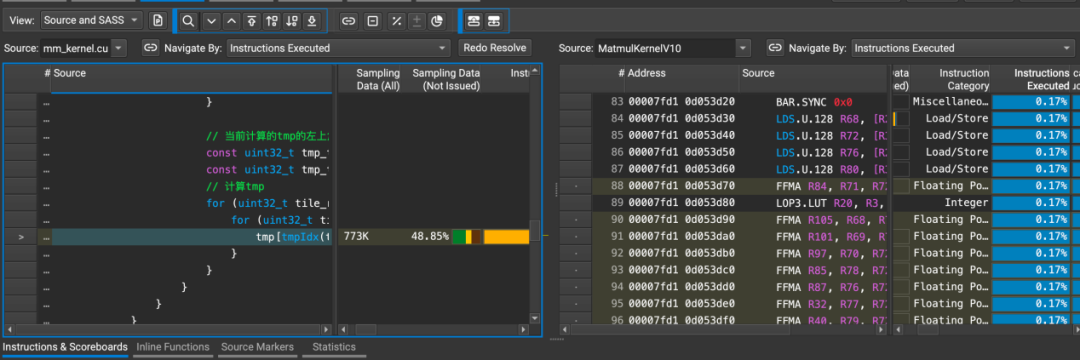Open the Source Markers tab

257,347
